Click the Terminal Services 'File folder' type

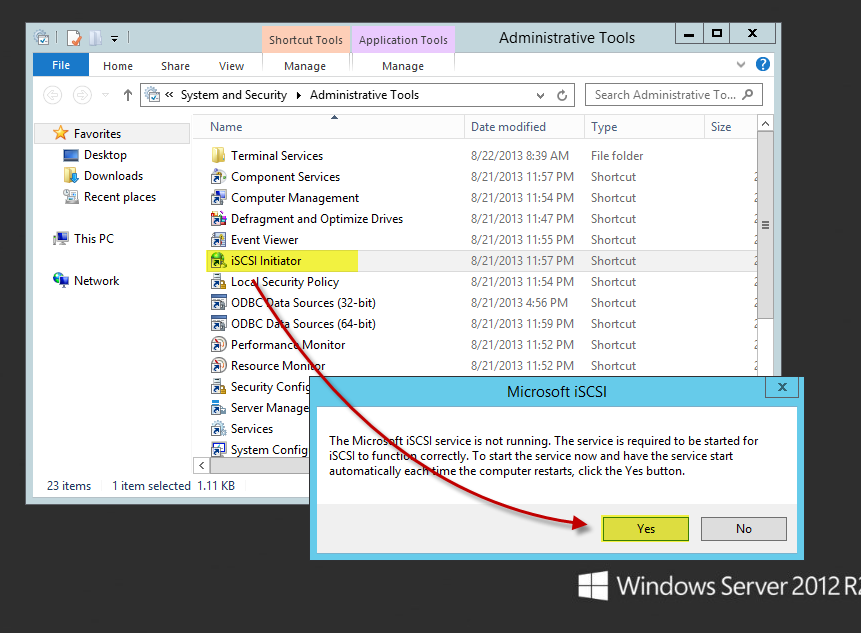617,155
